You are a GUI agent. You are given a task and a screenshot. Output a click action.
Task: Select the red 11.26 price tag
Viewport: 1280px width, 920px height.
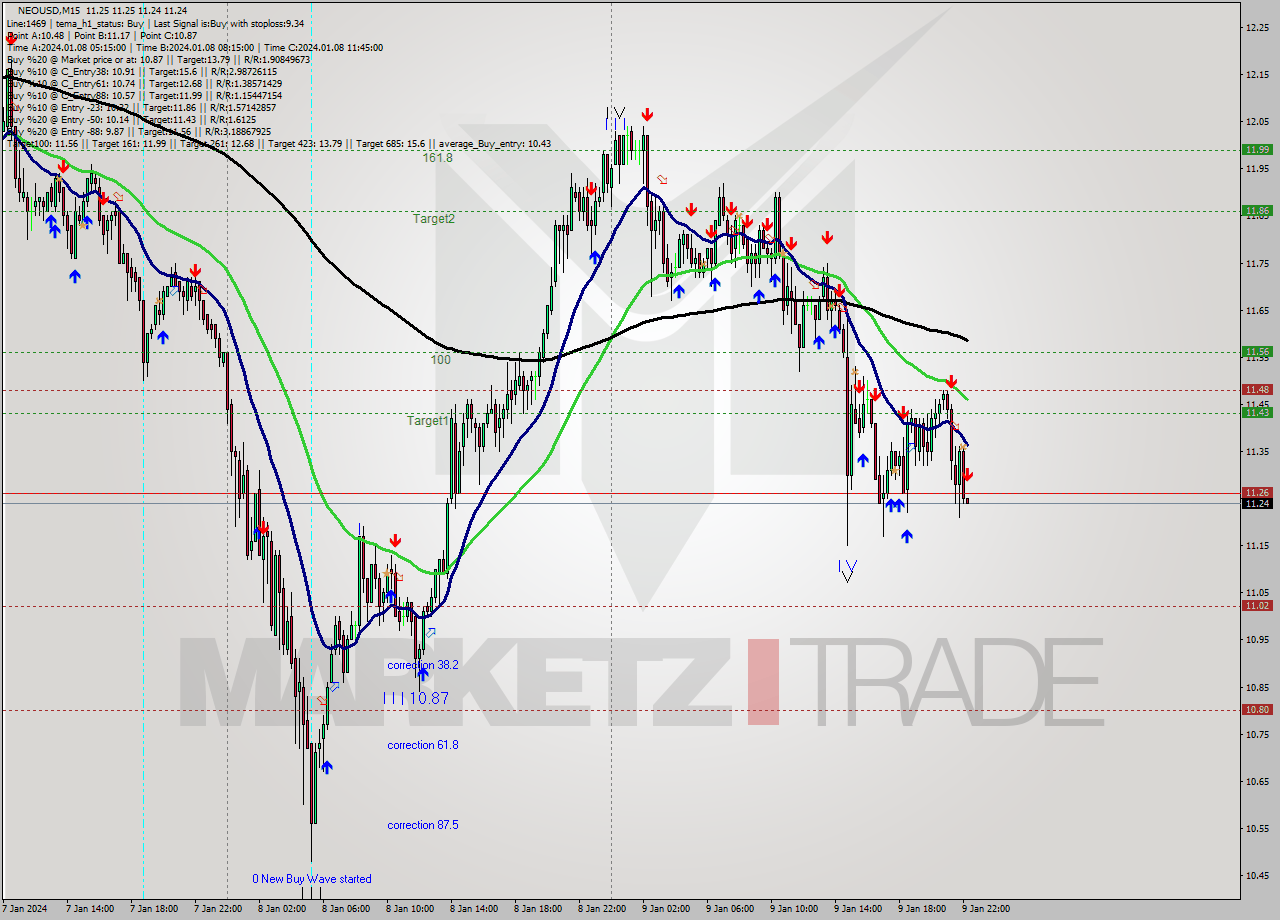pyautogui.click(x=1258, y=492)
